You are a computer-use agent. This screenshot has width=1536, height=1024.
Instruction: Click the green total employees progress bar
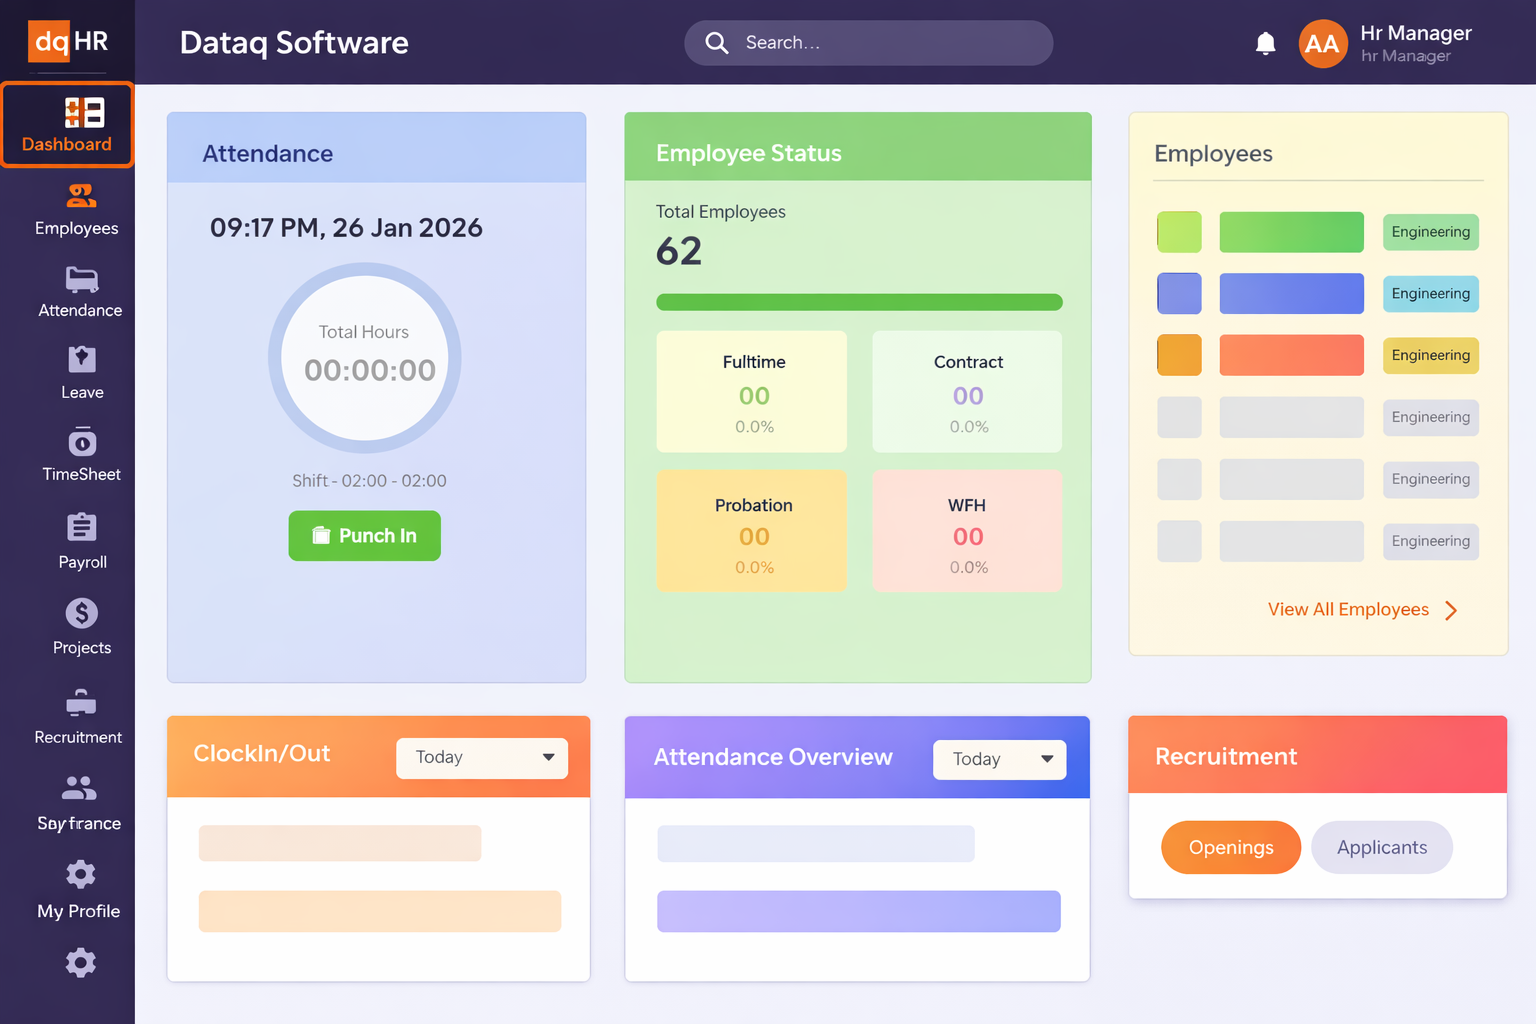[x=858, y=302]
